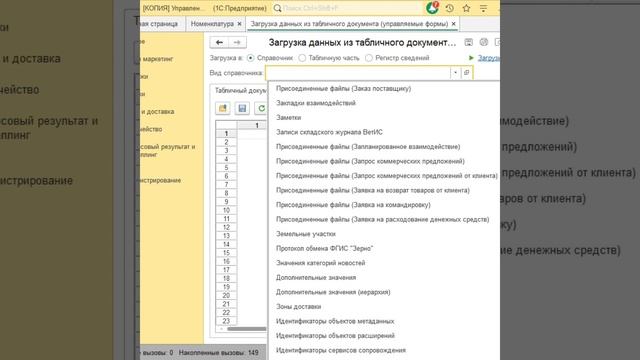
Task: Click the Загрузить link
Action: pos(488,58)
